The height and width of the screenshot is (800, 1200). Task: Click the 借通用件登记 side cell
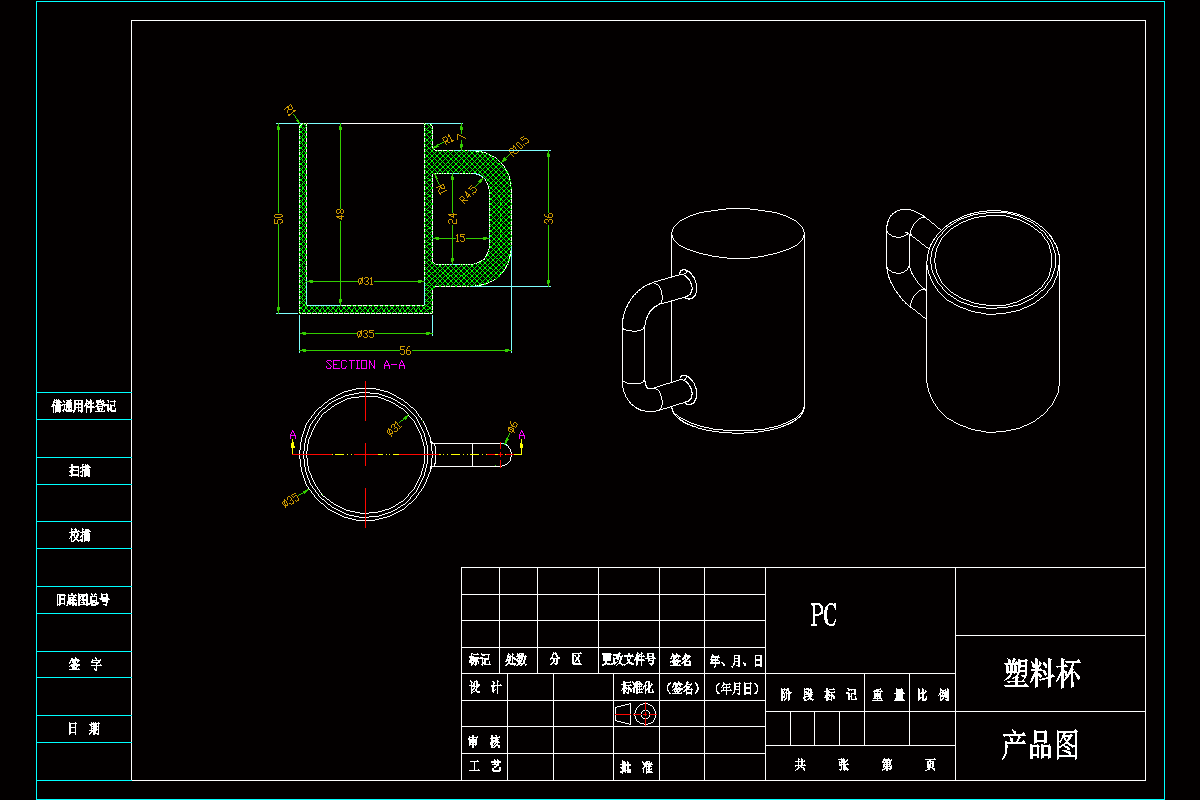(x=84, y=406)
